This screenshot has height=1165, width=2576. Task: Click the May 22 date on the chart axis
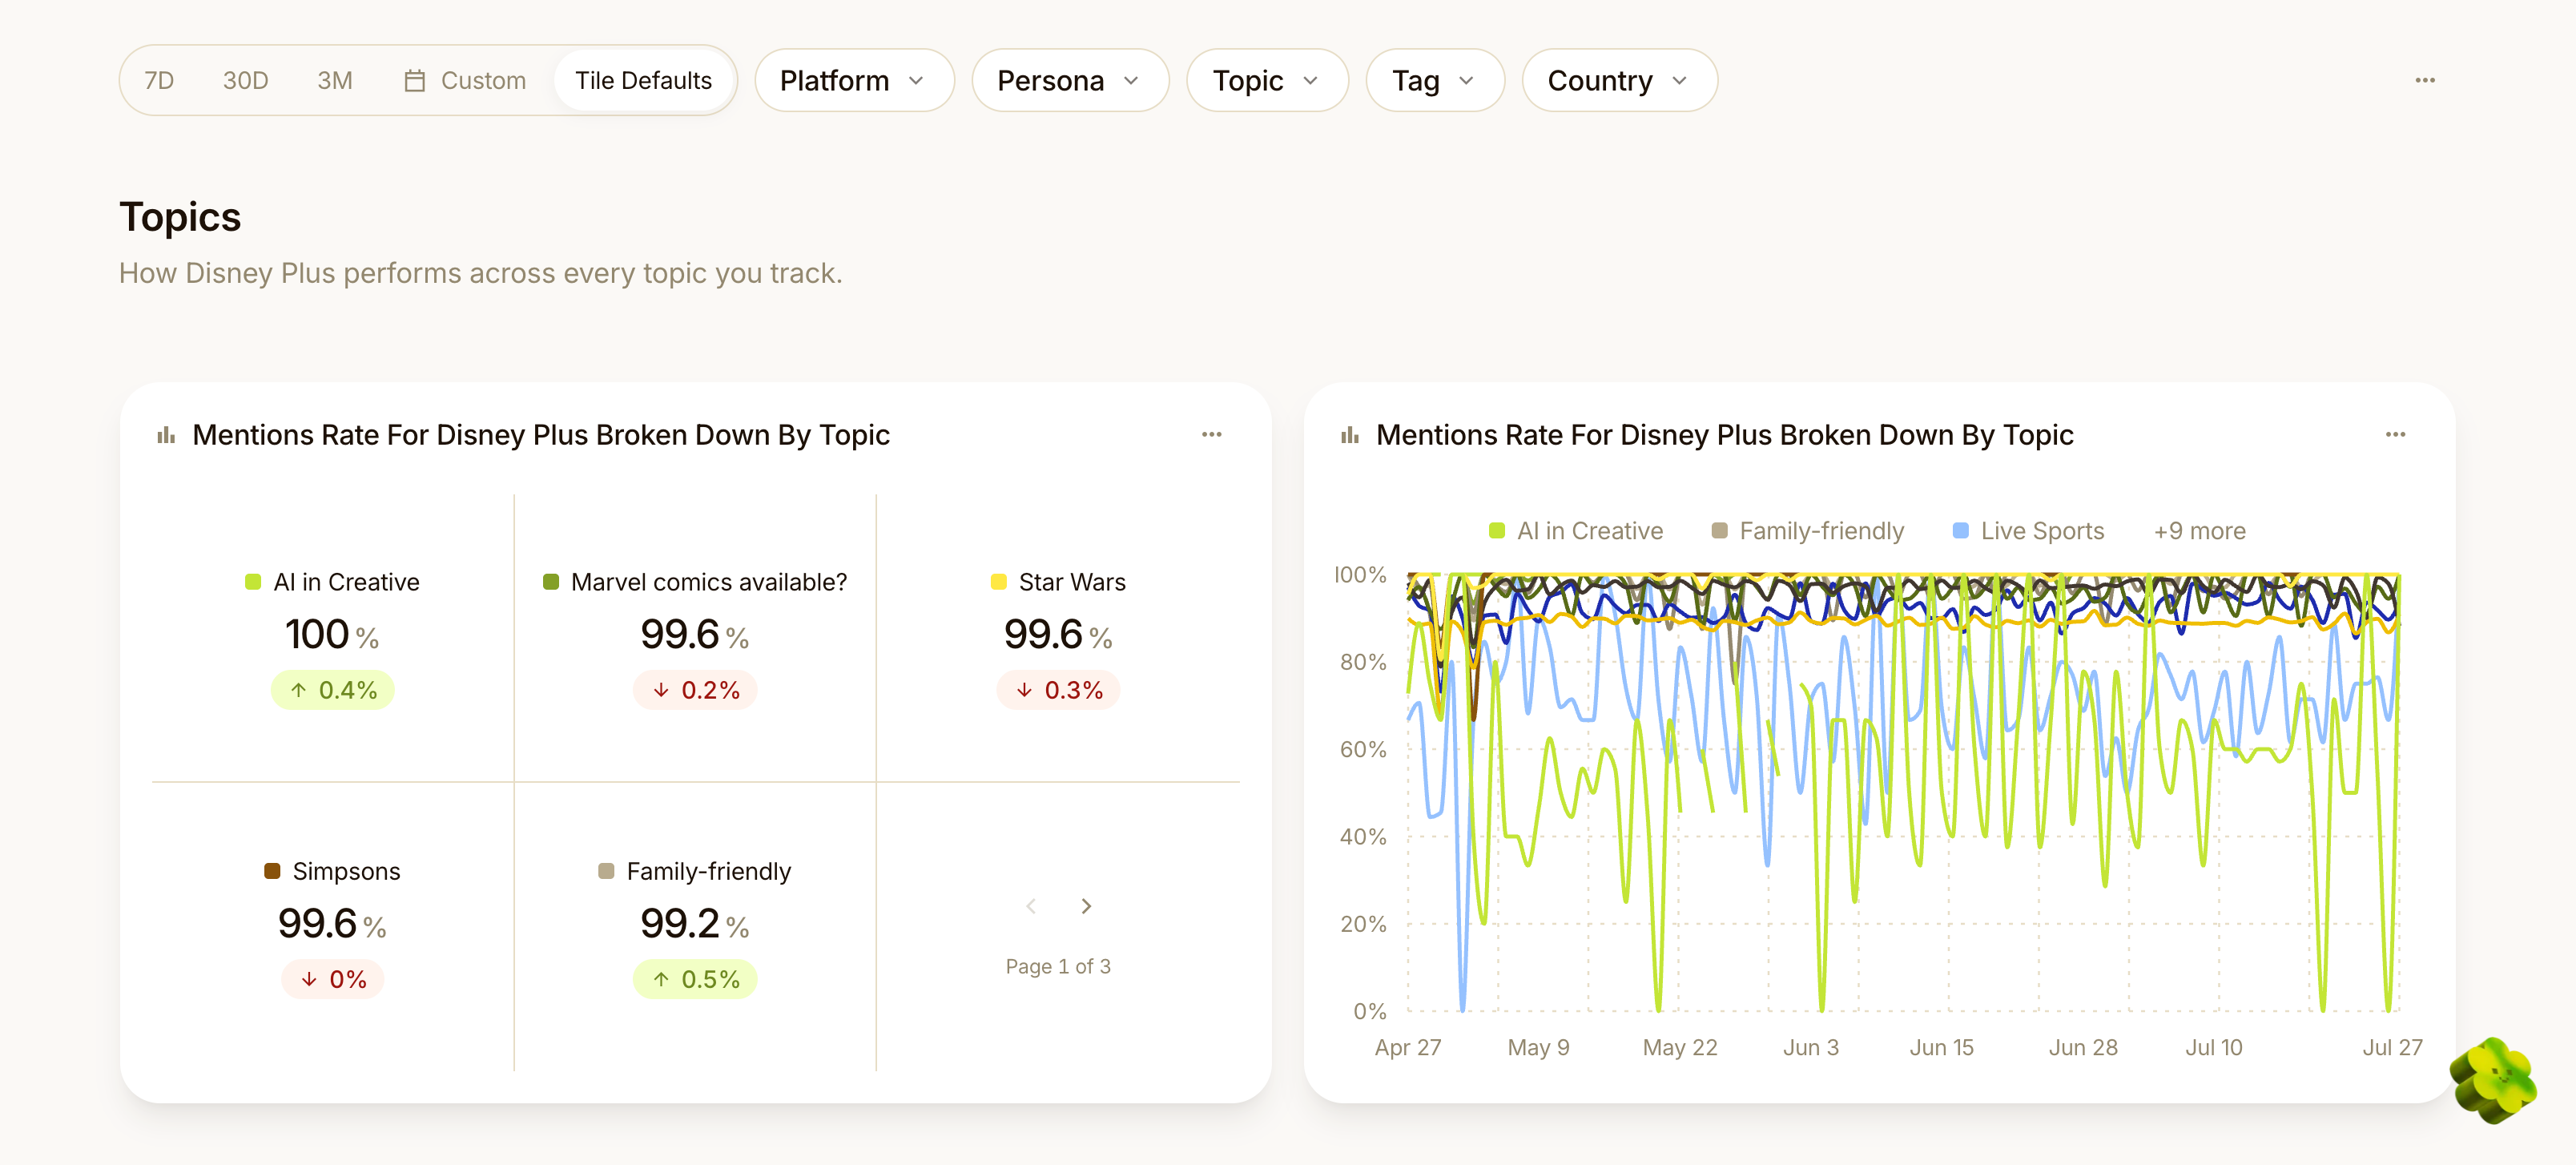coord(1680,1047)
